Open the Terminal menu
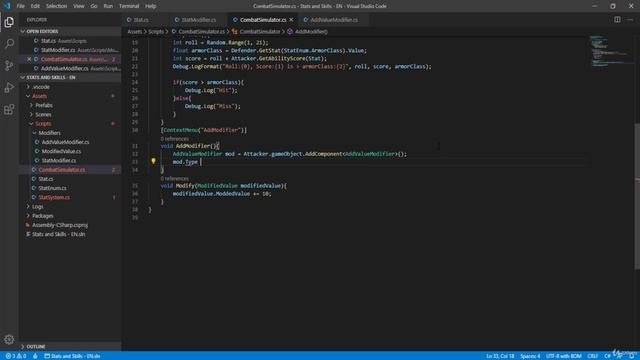Screen dimensions: 640x360 (129, 6)
